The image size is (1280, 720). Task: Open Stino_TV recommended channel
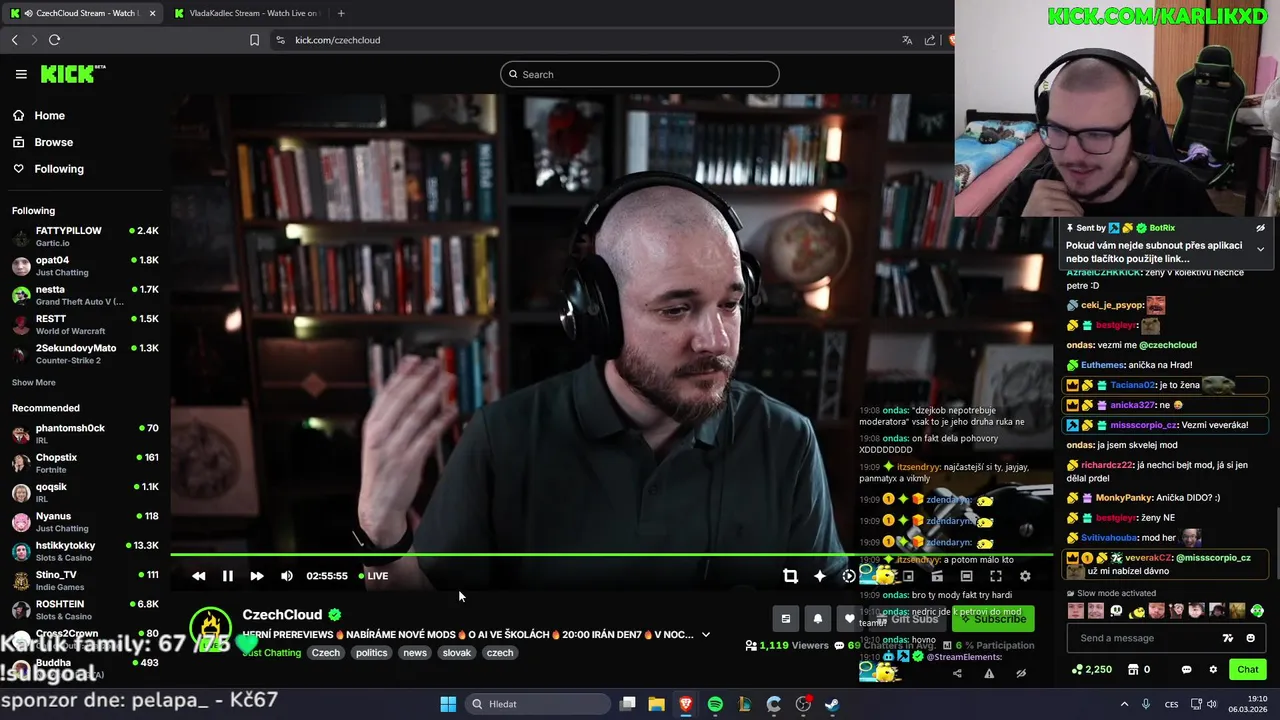[x=85, y=581]
